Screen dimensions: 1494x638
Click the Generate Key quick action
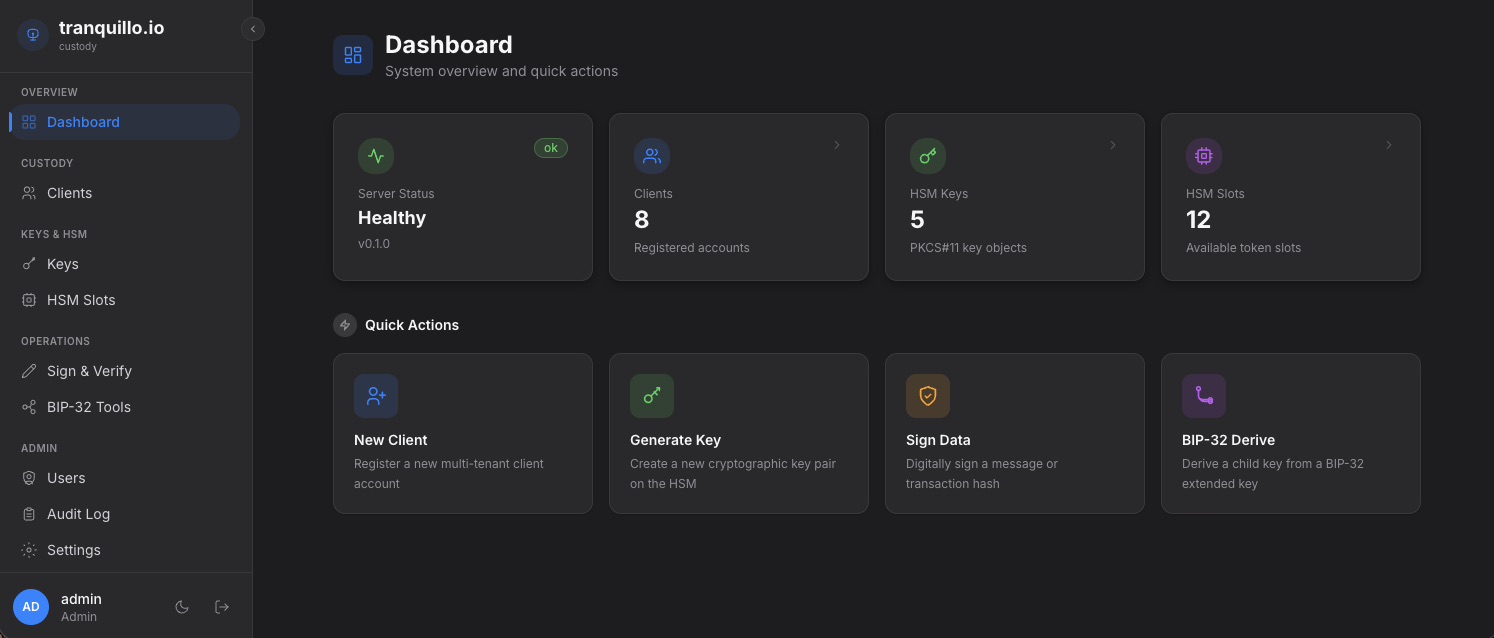pos(738,433)
